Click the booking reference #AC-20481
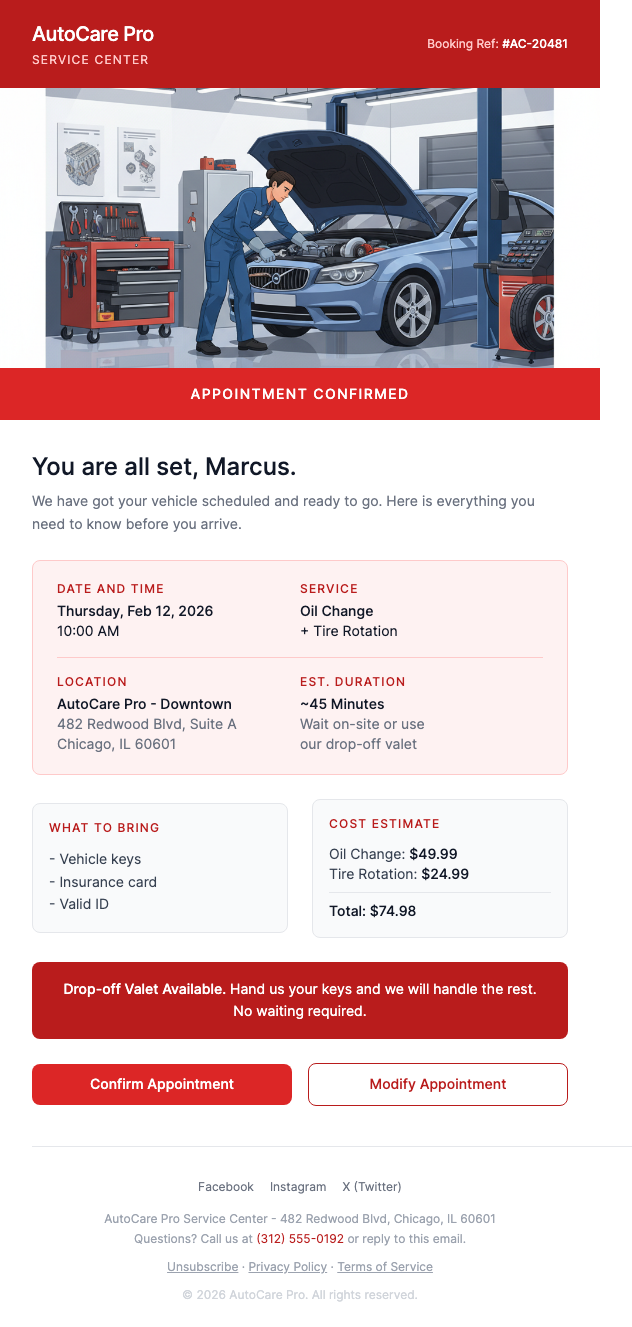632x1327 pixels. pyautogui.click(x=535, y=44)
